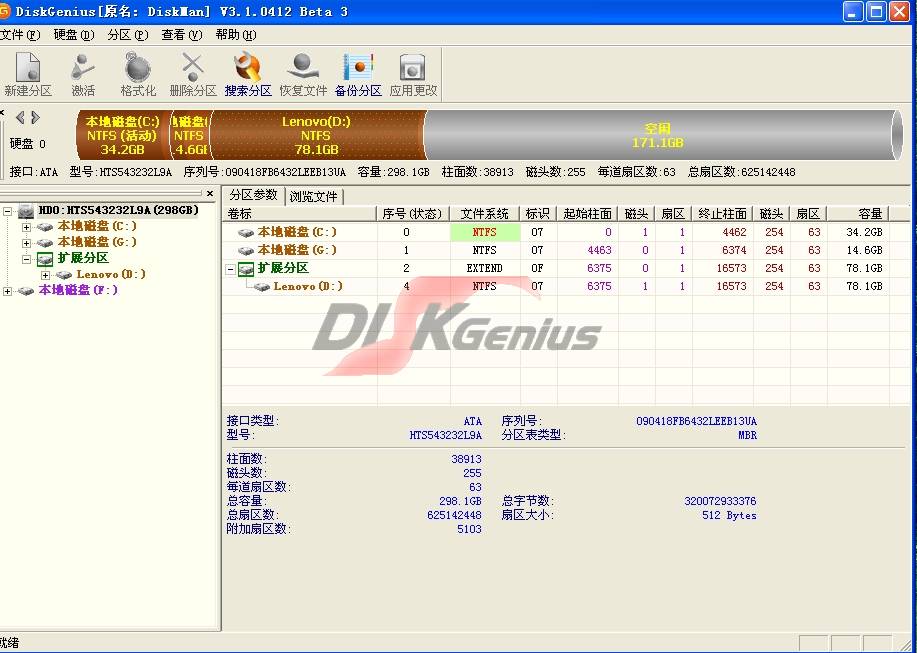Viewport: 917px width, 653px height.
Task: Click the 序号(状态) column header
Action: (x=412, y=214)
